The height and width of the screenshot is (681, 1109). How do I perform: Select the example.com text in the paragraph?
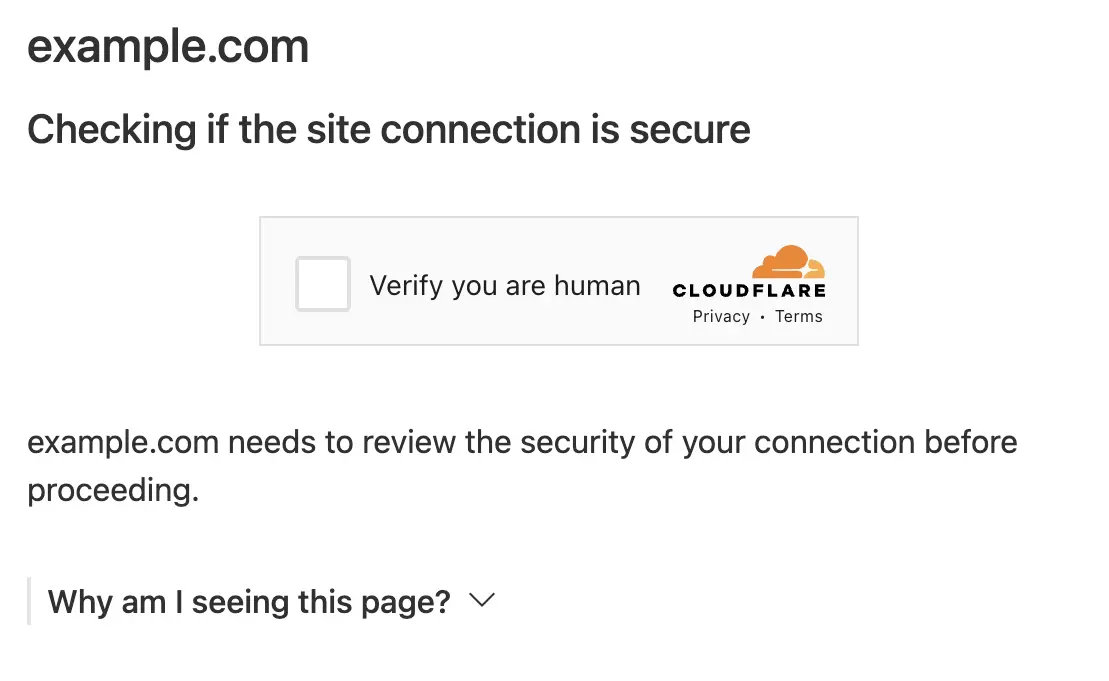pyautogui.click(x=123, y=443)
